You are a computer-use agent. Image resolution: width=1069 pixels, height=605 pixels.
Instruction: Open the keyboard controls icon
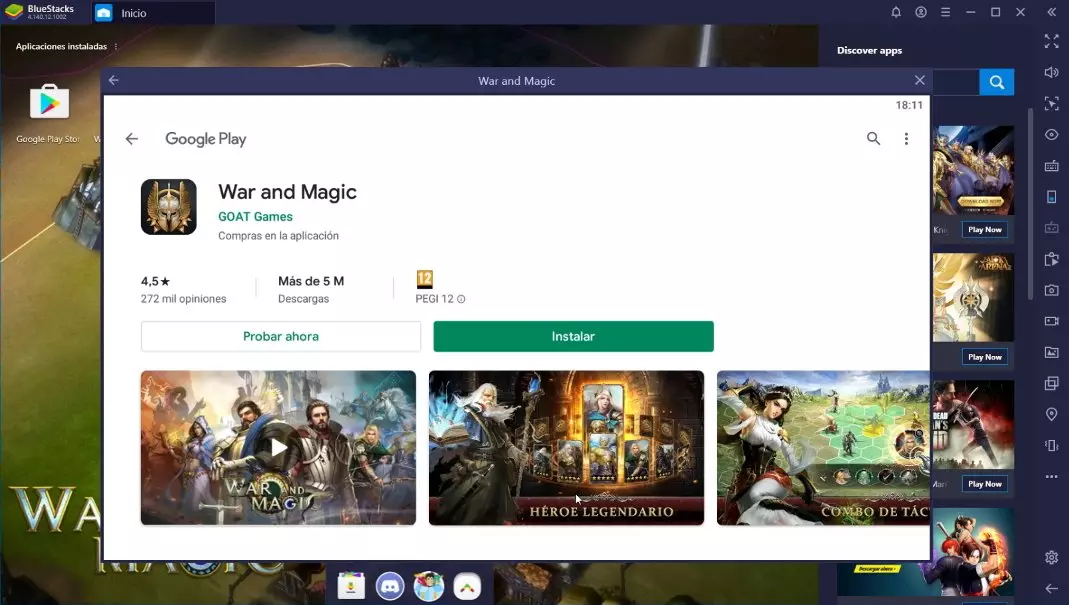click(1051, 166)
